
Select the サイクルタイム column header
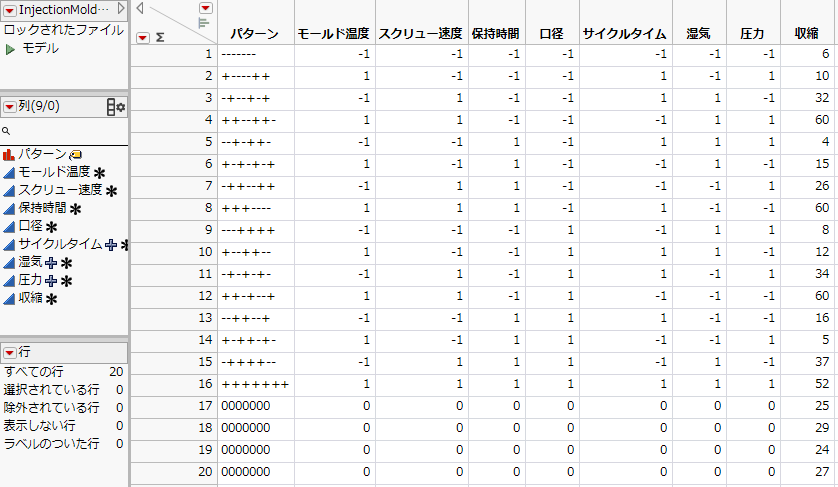[625, 34]
